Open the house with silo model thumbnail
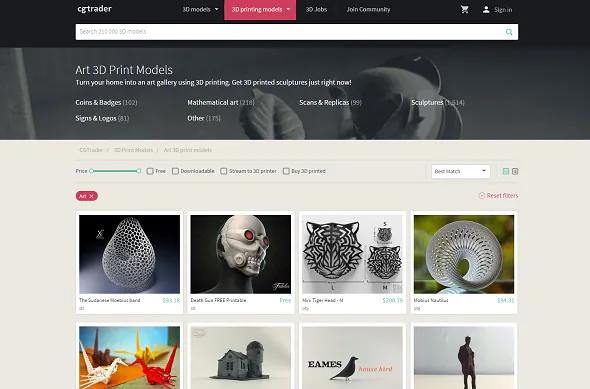 [241, 357]
